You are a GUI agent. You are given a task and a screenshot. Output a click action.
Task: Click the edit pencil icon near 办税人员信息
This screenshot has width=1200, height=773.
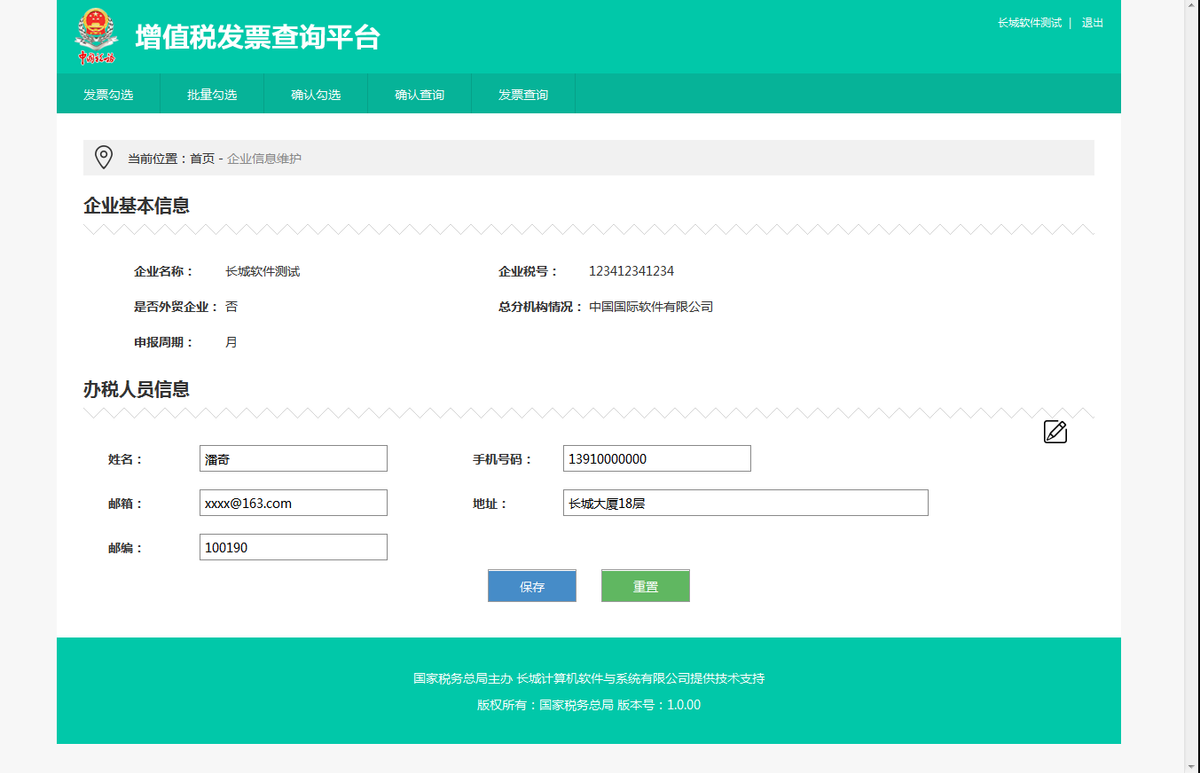click(x=1054, y=432)
